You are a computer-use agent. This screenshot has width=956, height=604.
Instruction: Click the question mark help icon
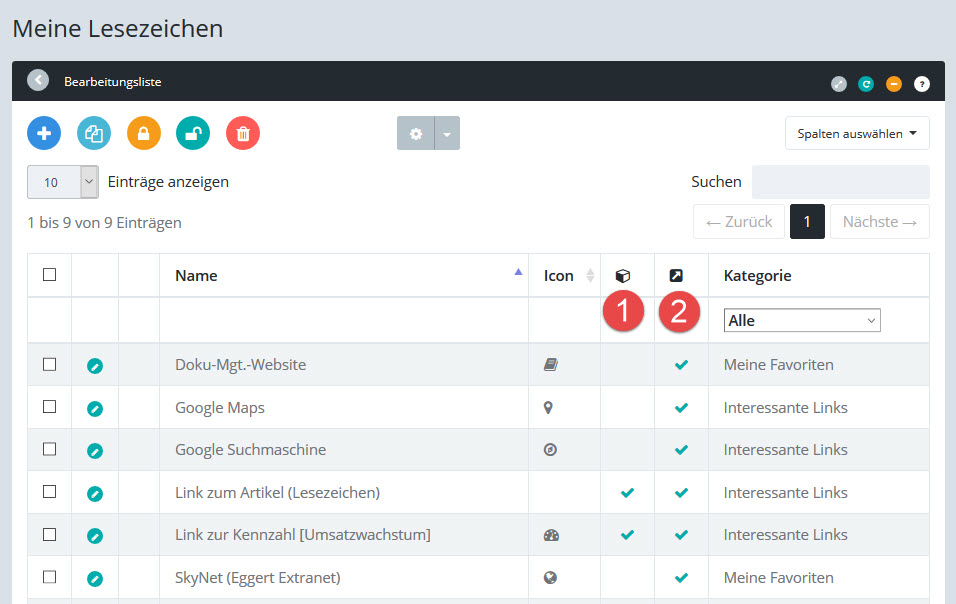pos(921,83)
